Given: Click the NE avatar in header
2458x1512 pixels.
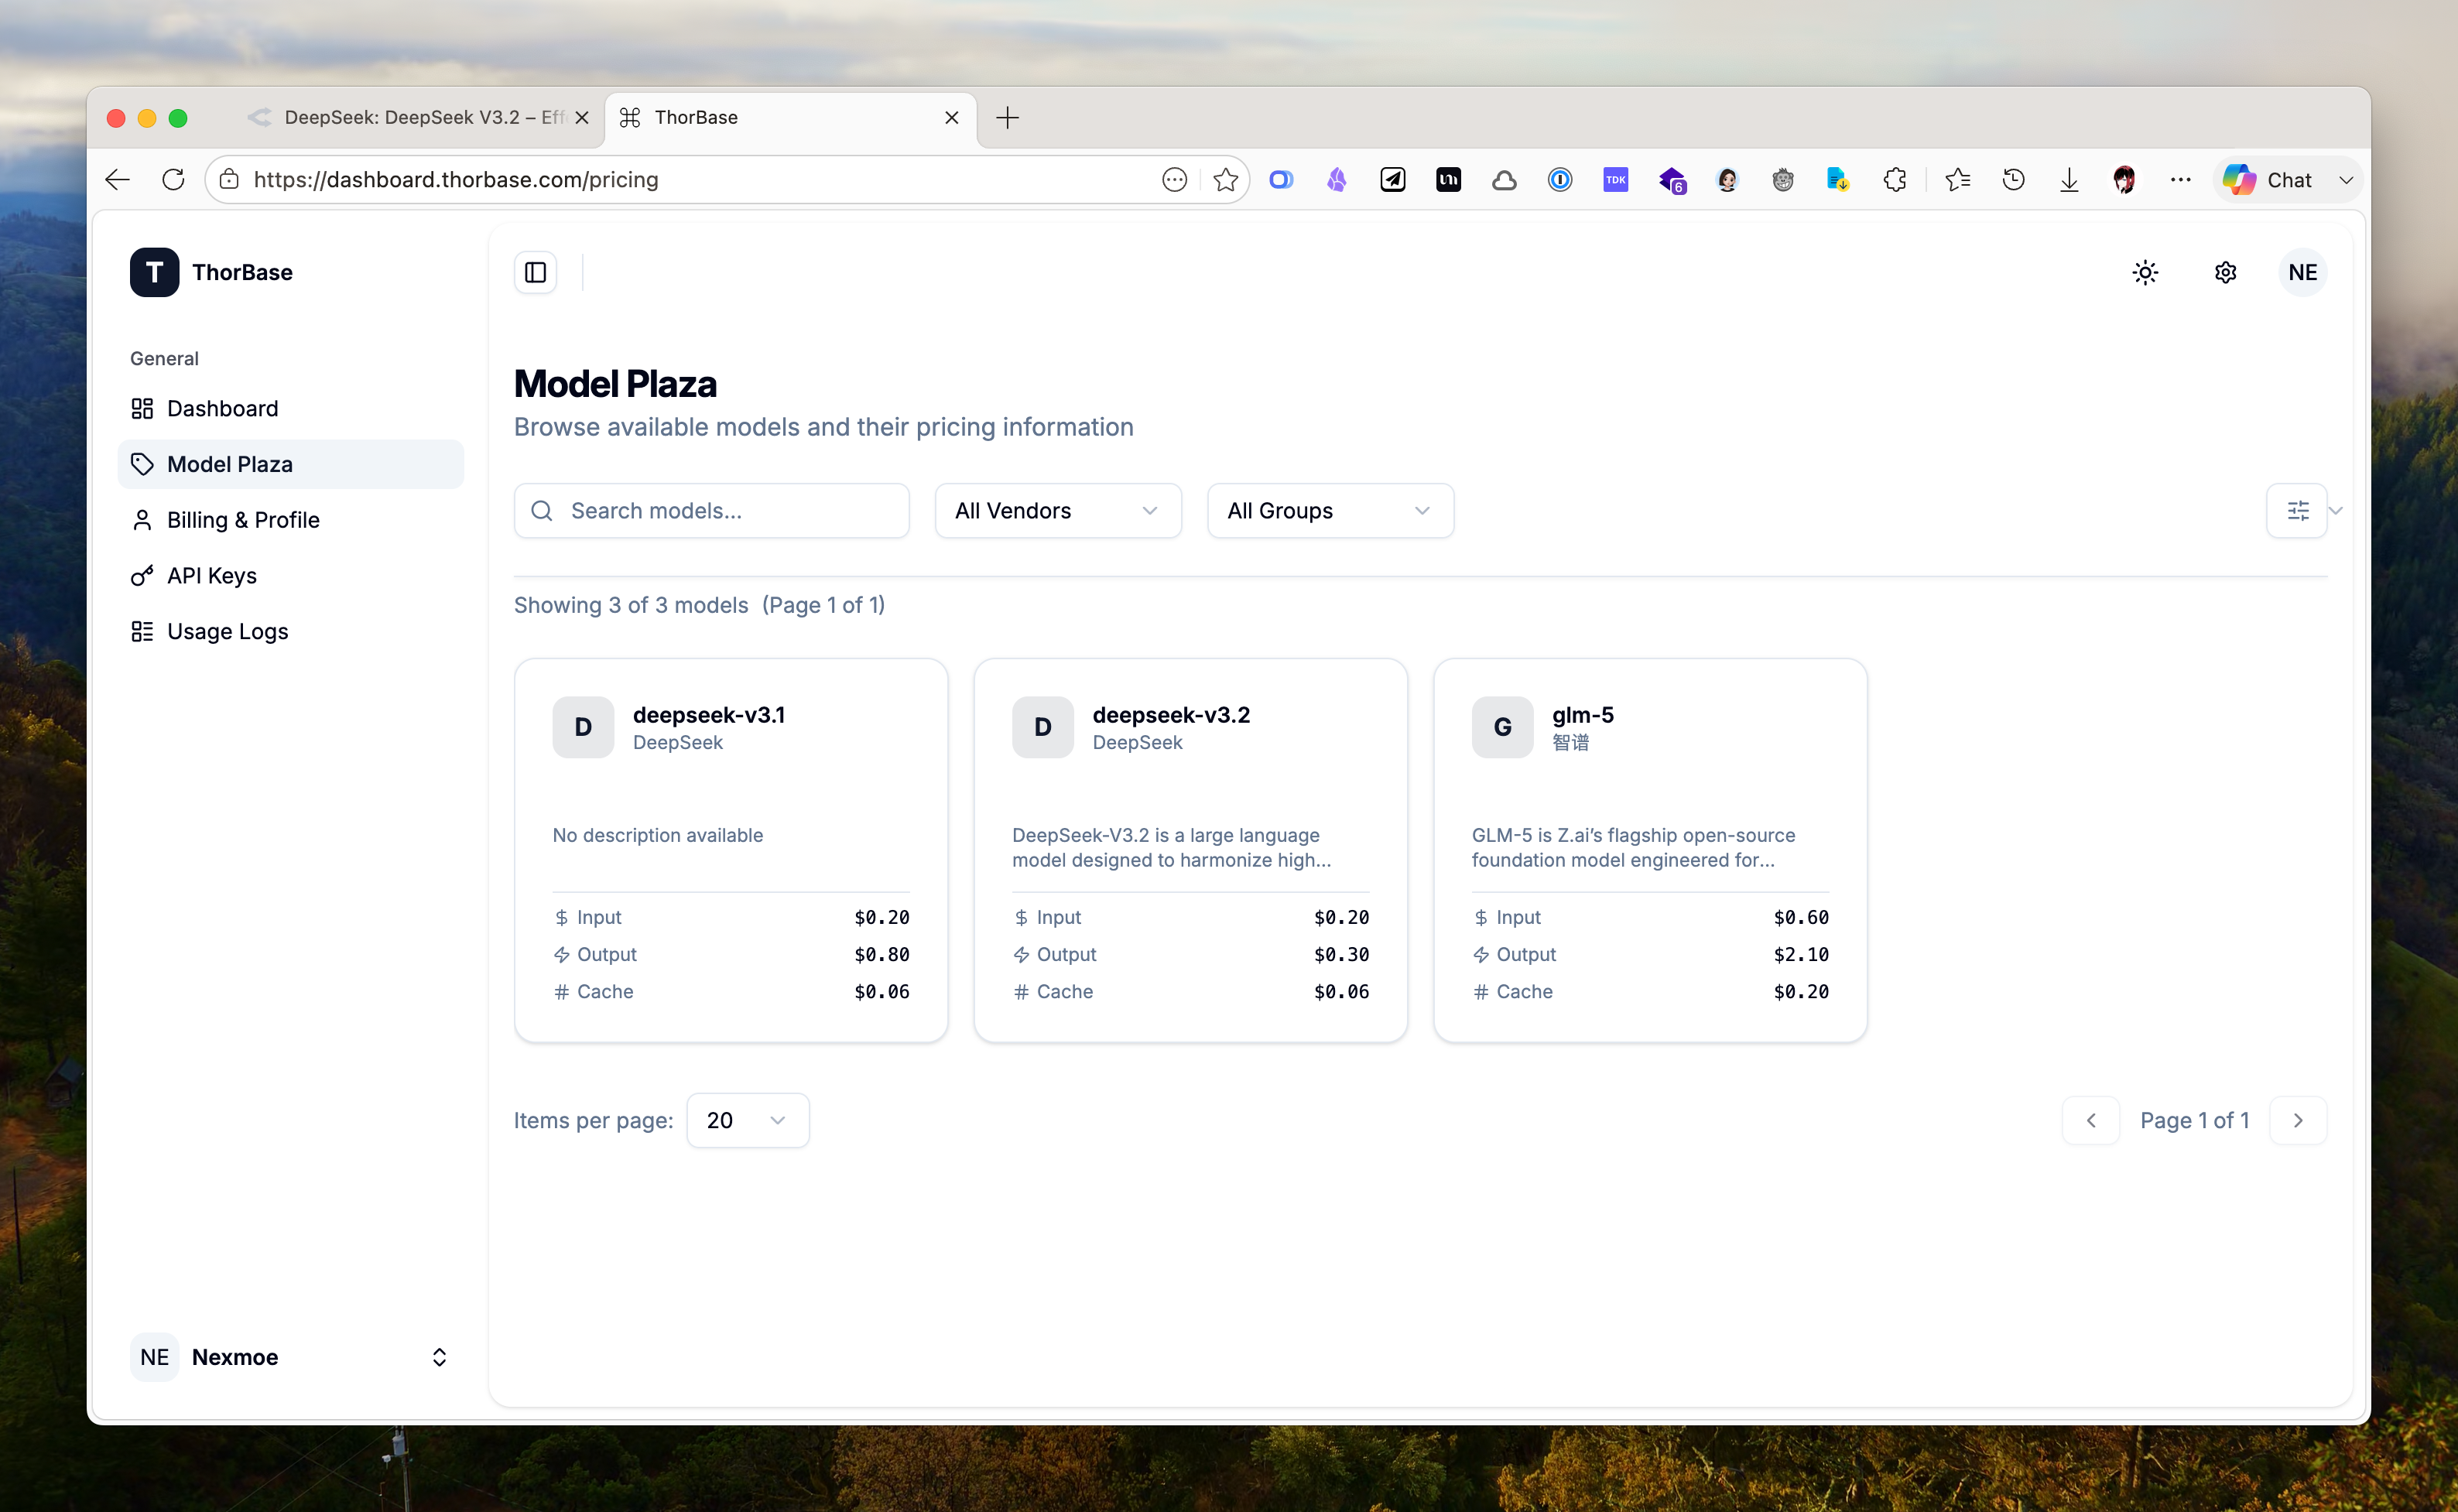Looking at the screenshot, I should tap(2302, 272).
